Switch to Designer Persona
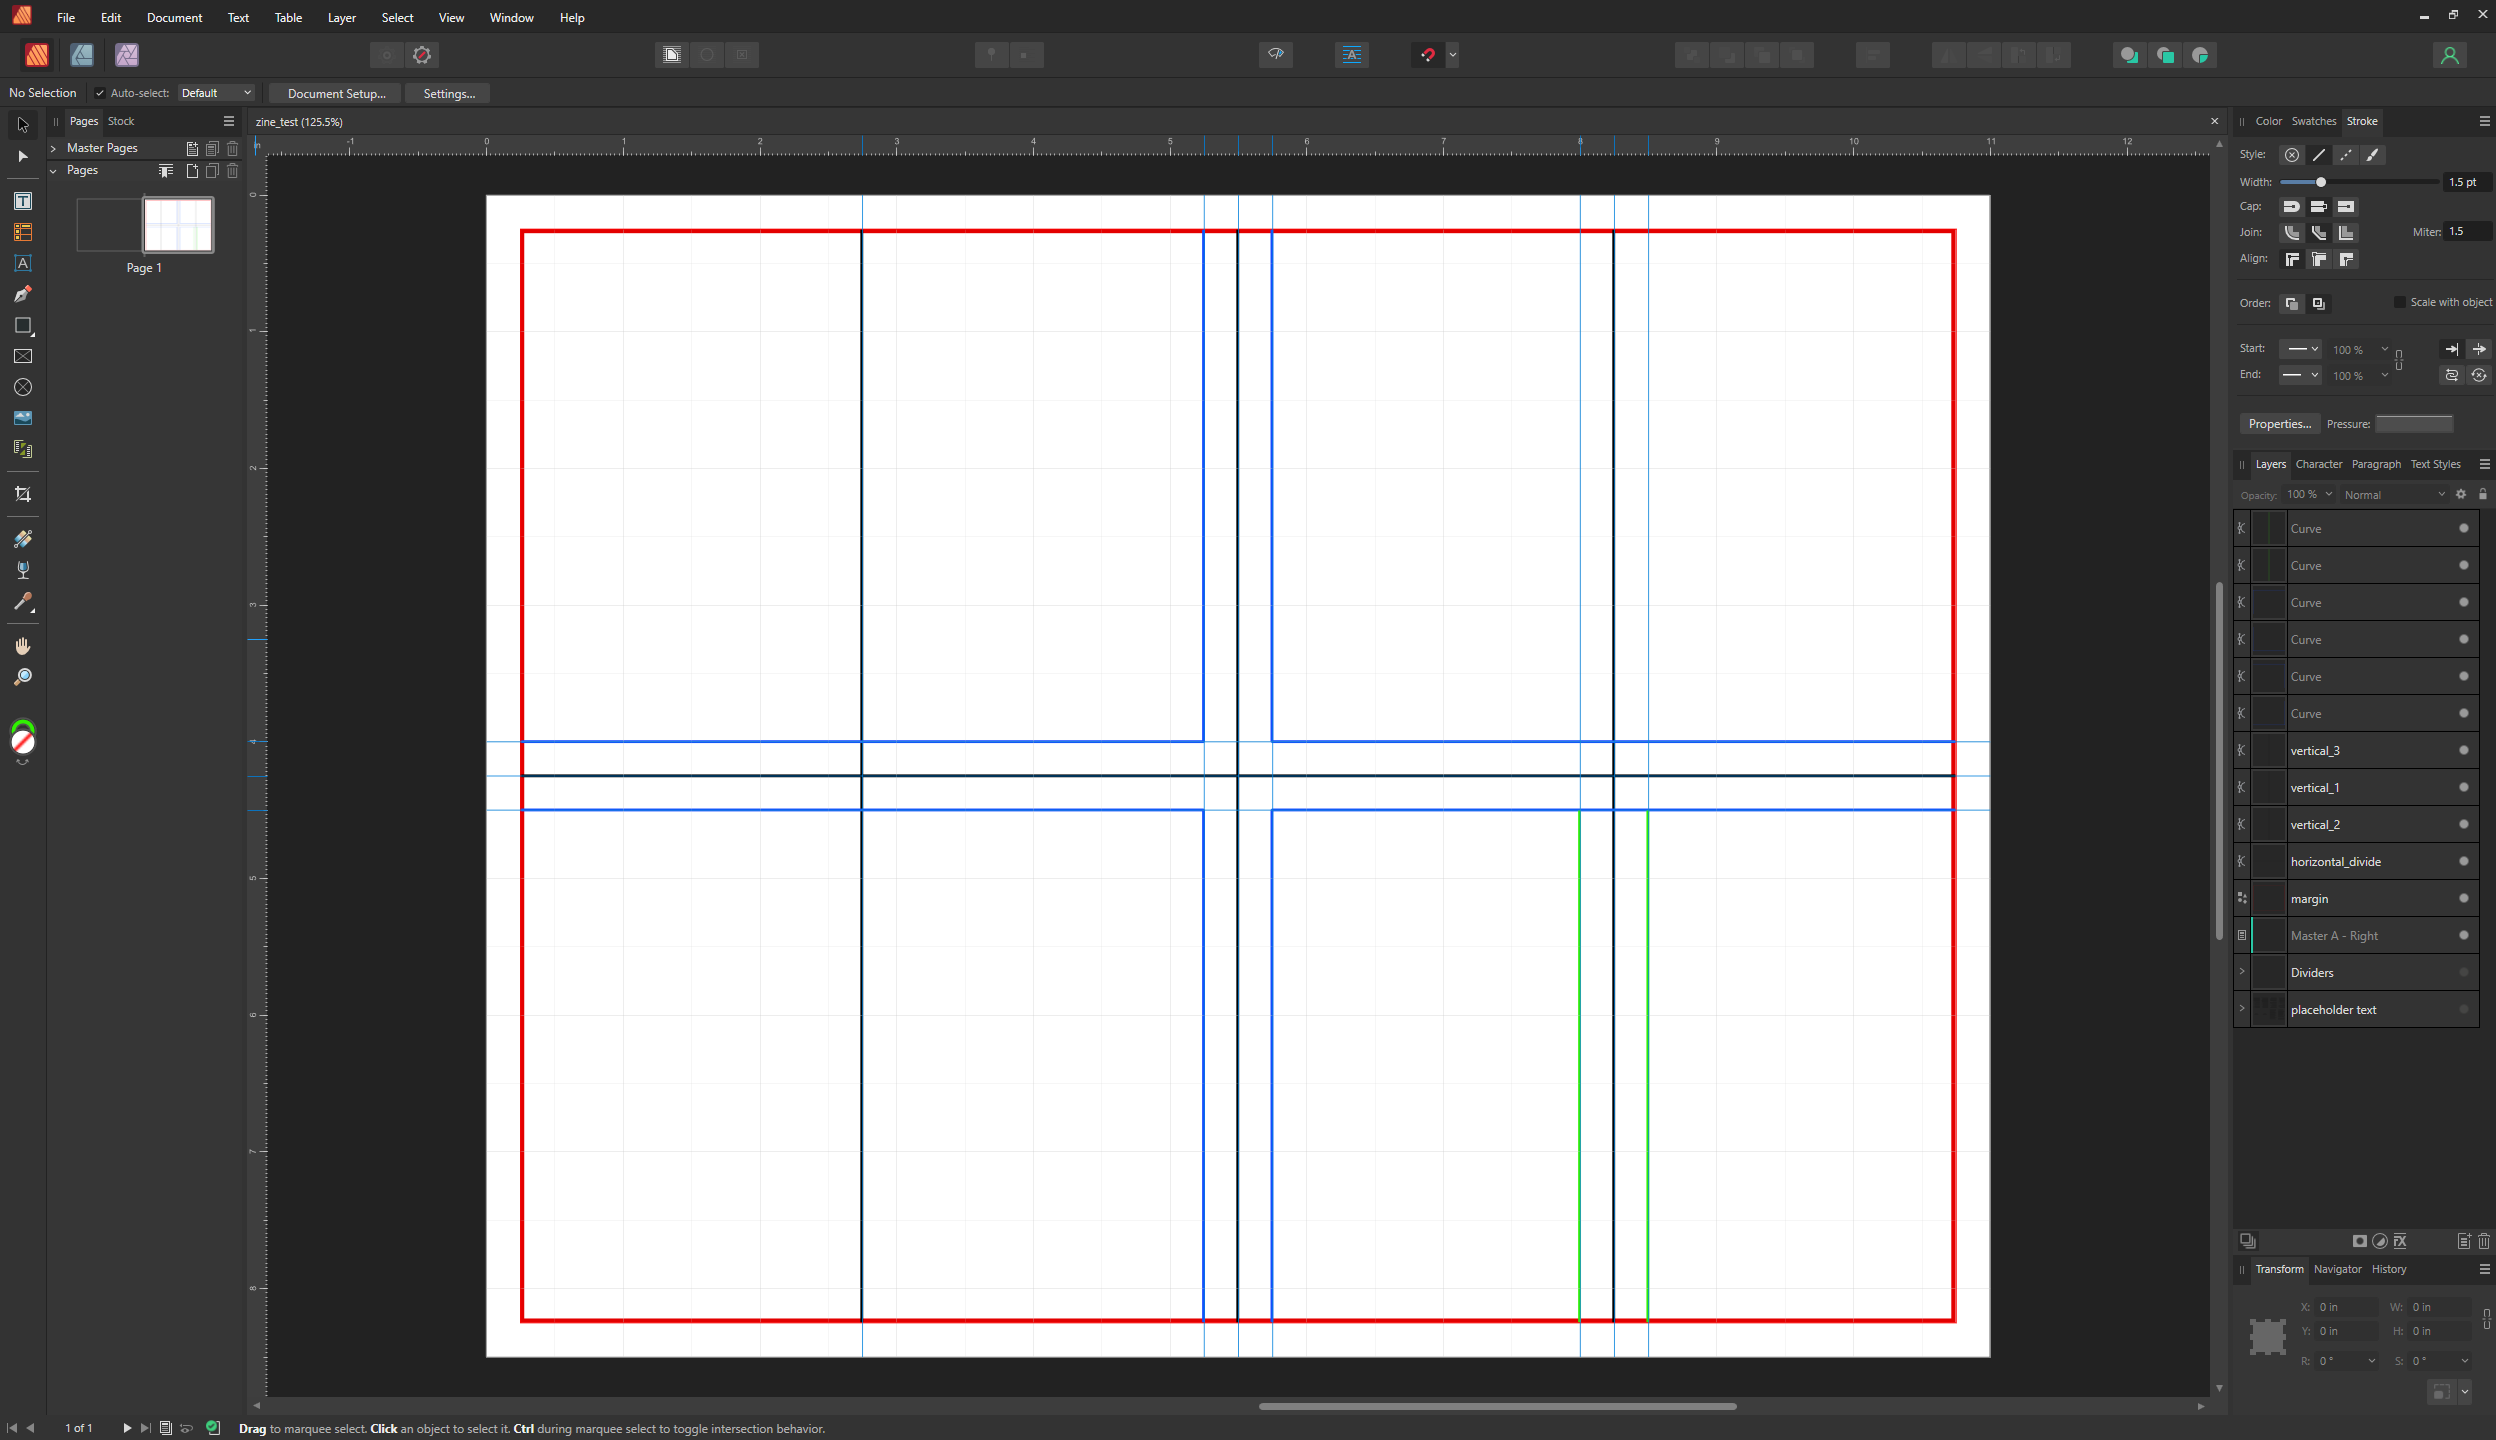This screenshot has height=1440, width=2496. tap(82, 55)
